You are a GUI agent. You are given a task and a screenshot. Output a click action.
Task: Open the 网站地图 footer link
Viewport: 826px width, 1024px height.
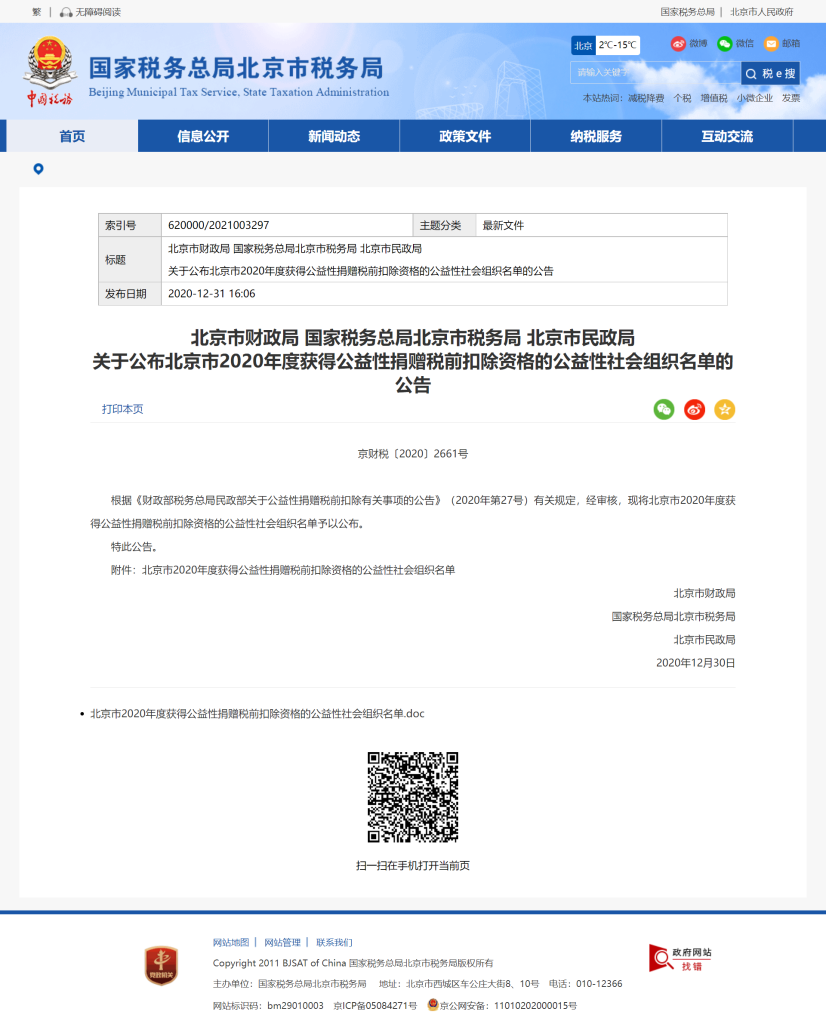231,942
